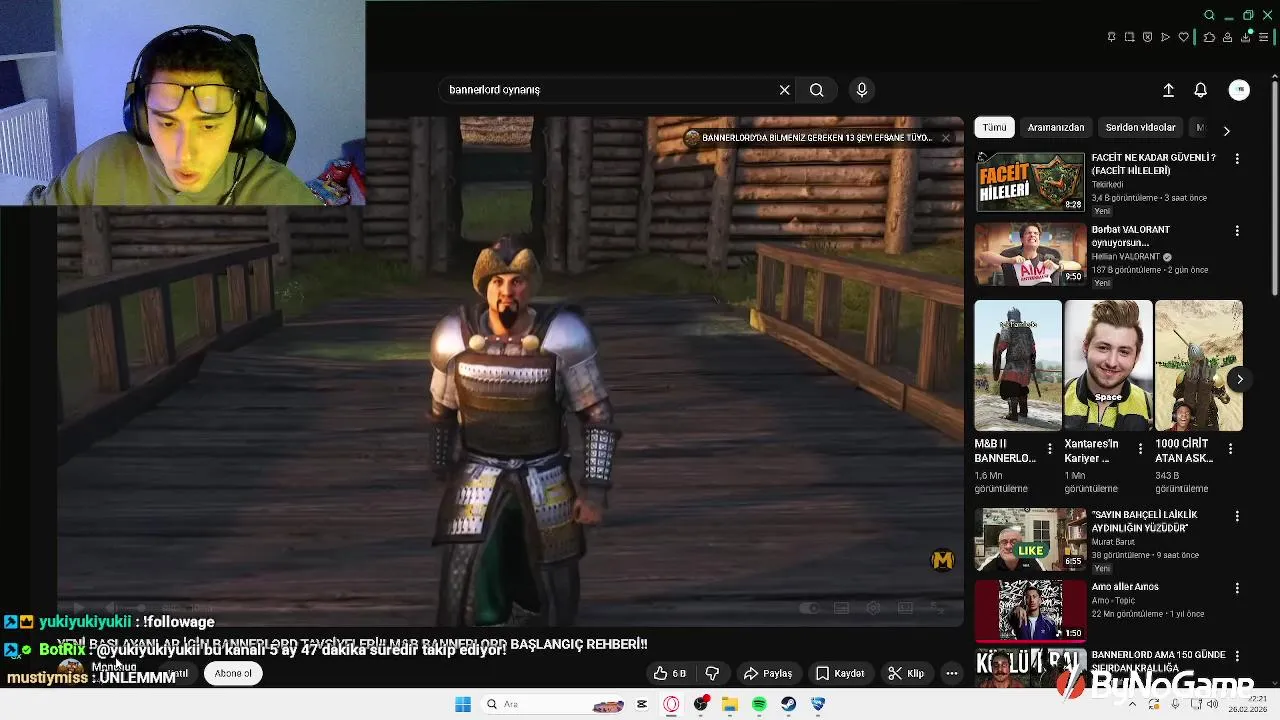Open video player settings gear
The height and width of the screenshot is (720, 1280).
[x=874, y=608]
